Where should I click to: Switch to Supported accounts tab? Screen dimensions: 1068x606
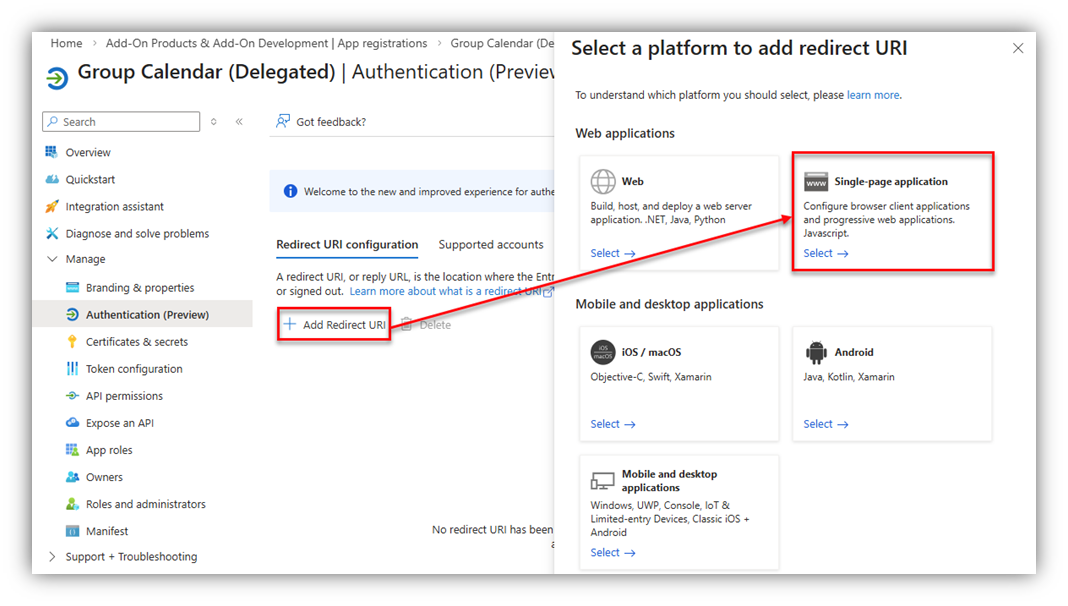click(x=490, y=244)
